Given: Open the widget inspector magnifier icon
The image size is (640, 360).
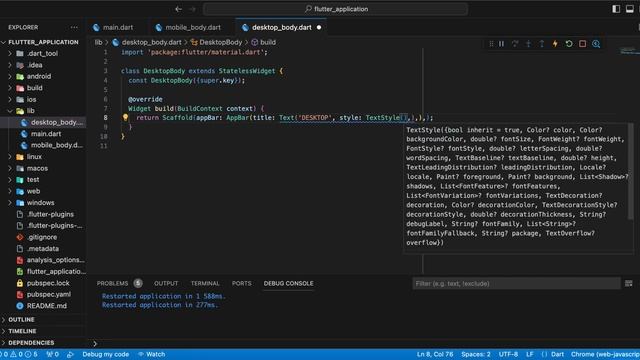Looking at the screenshot, I should tap(596, 44).
